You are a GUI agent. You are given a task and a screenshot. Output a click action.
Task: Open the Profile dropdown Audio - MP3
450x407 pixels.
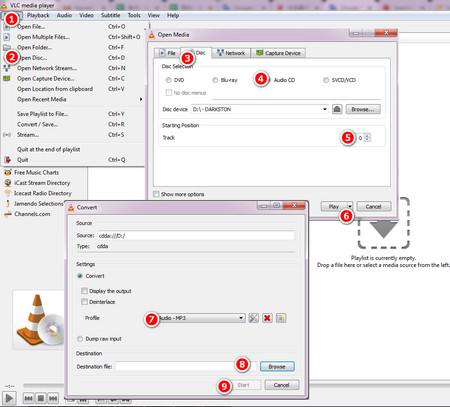[x=201, y=318]
